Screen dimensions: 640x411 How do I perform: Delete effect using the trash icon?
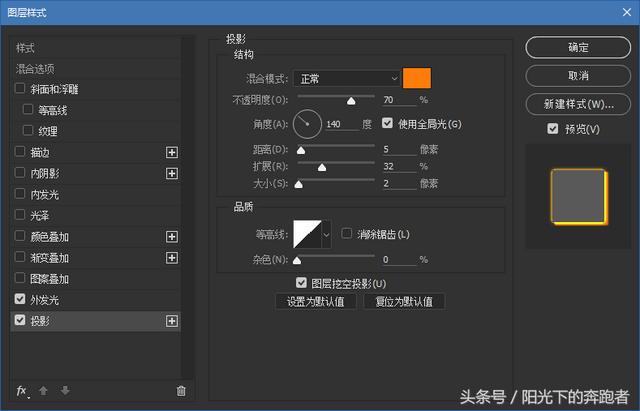click(181, 391)
